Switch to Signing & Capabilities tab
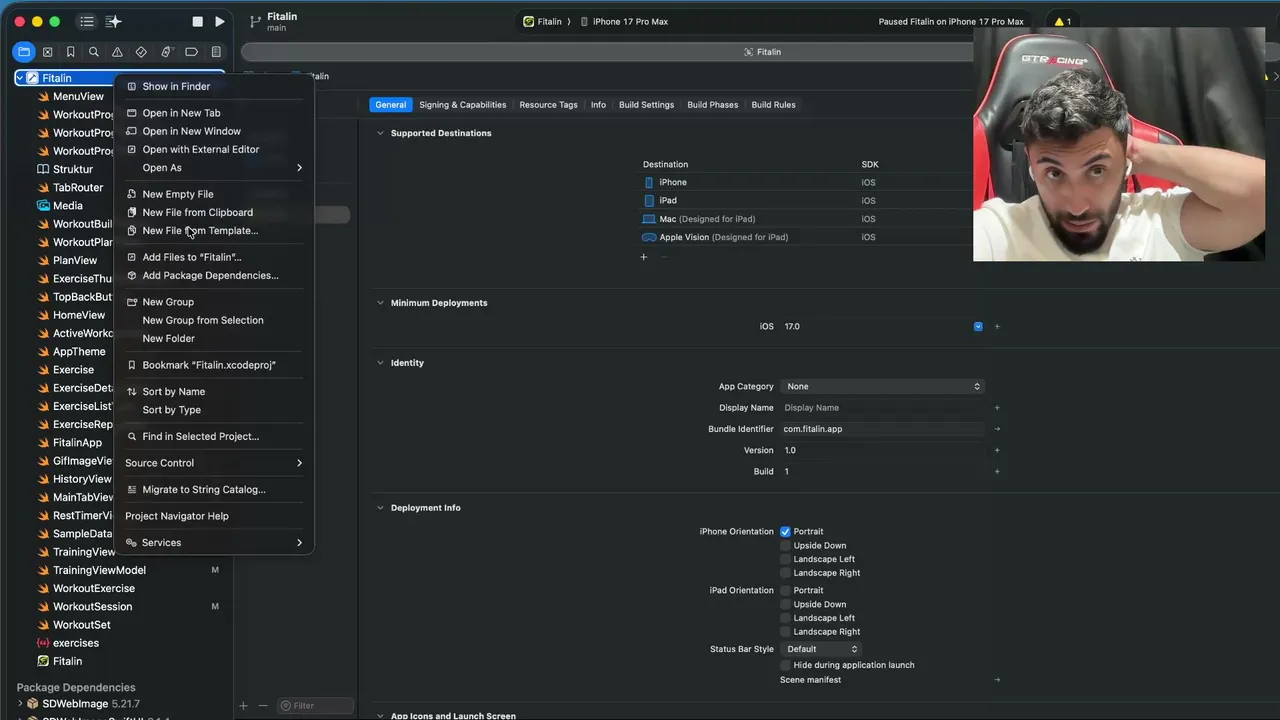 click(x=463, y=105)
